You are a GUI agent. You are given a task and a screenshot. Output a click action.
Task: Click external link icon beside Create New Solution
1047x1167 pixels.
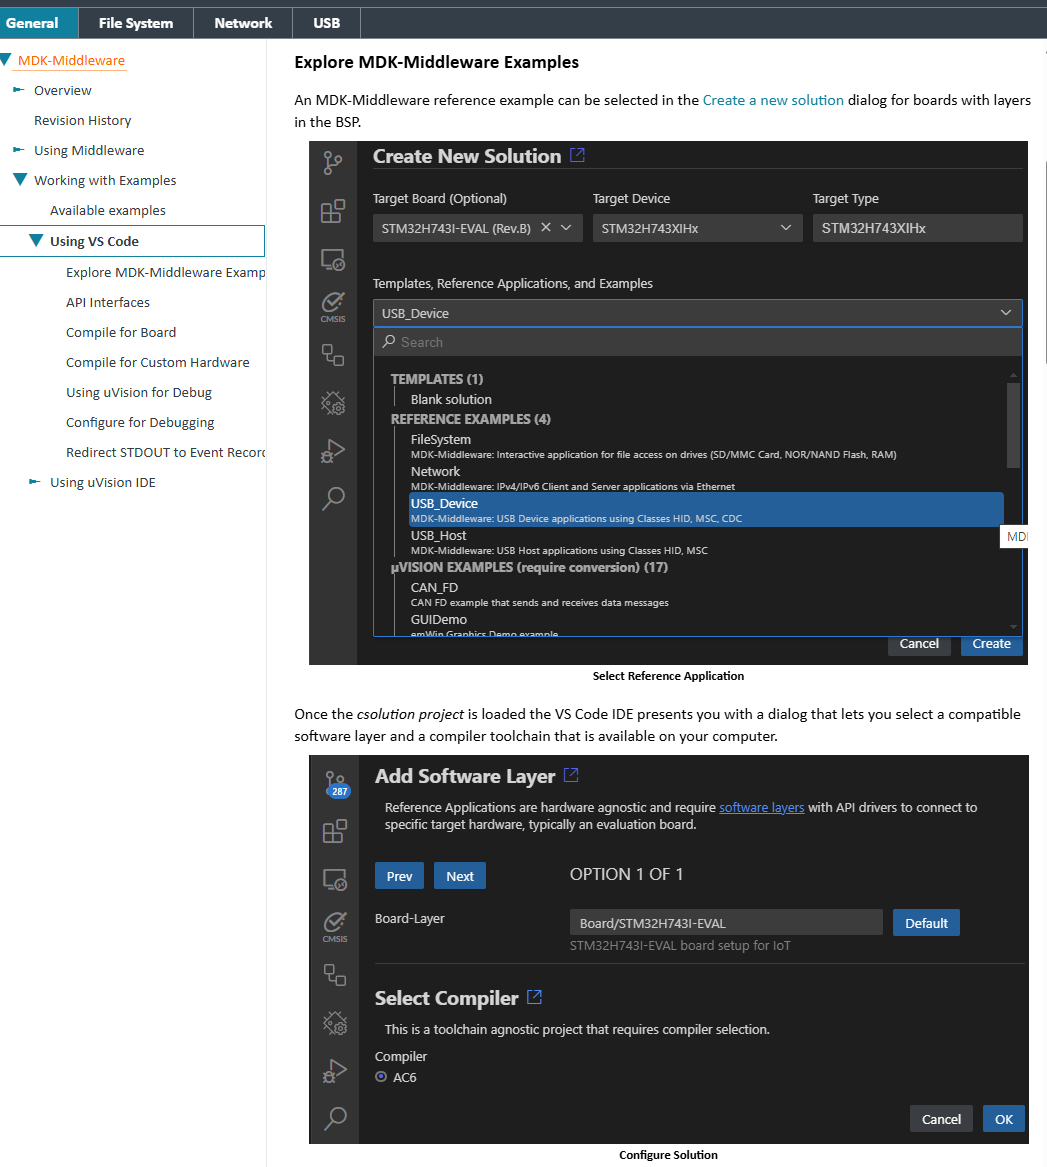577,155
